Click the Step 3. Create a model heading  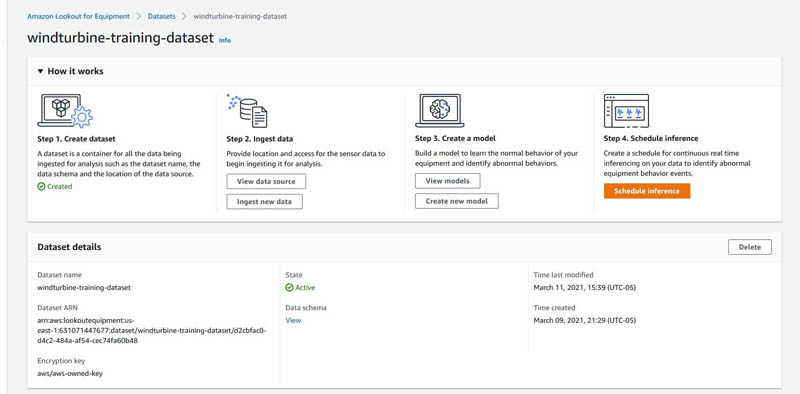tap(455, 138)
